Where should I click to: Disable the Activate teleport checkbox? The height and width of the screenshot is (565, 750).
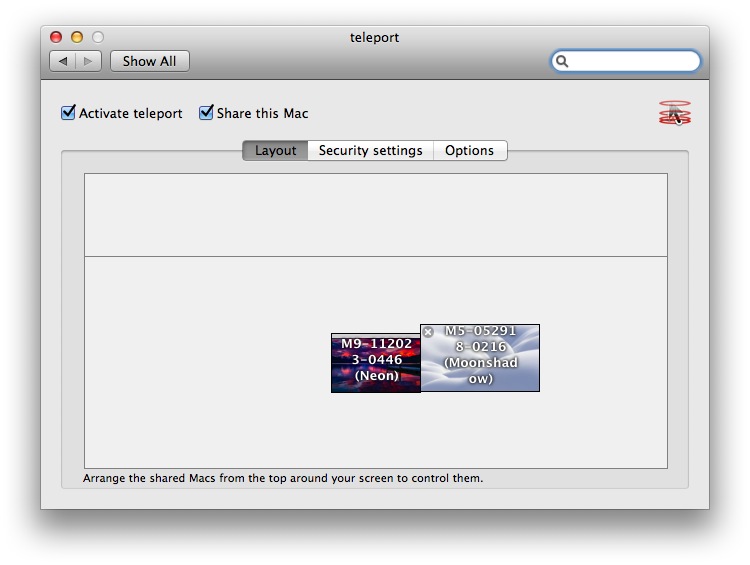tap(69, 113)
